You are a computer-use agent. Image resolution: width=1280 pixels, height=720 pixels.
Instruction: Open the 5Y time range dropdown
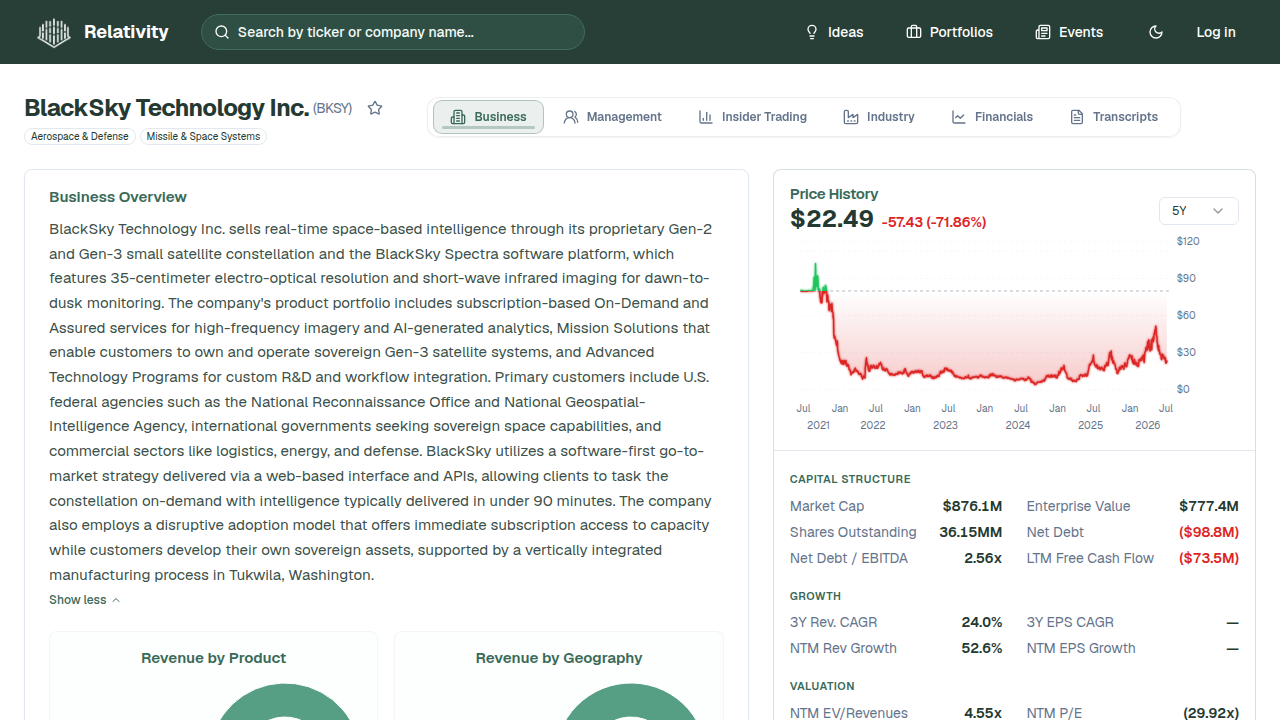click(x=1198, y=211)
